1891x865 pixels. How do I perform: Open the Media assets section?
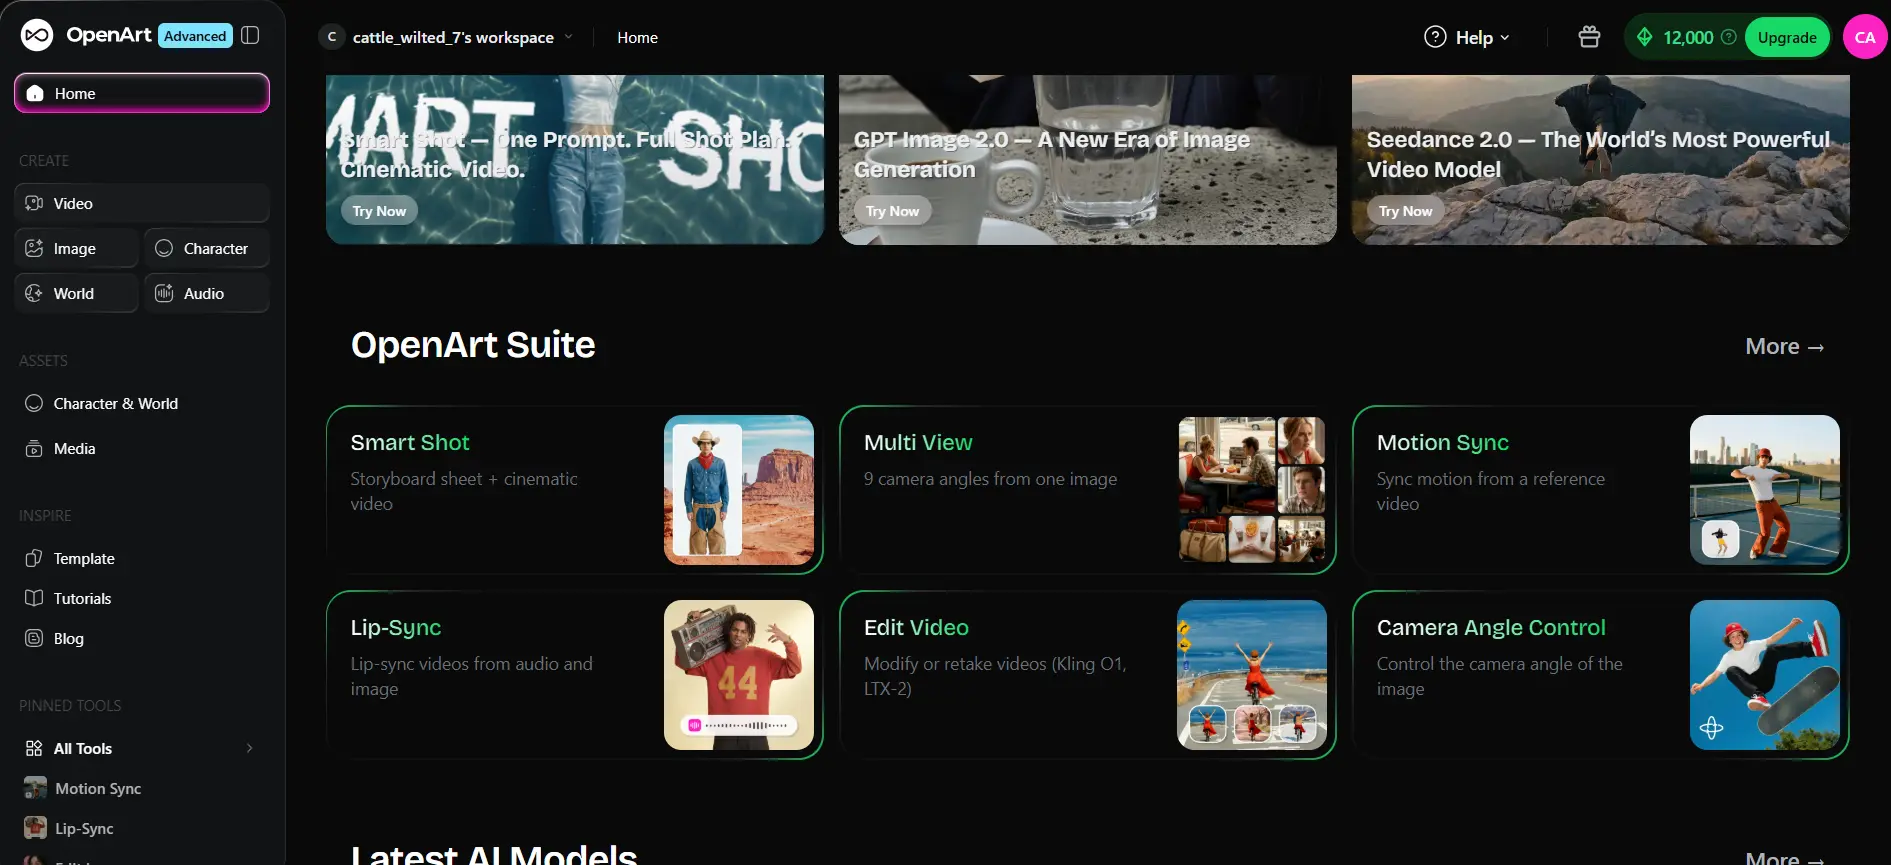click(x=142, y=448)
